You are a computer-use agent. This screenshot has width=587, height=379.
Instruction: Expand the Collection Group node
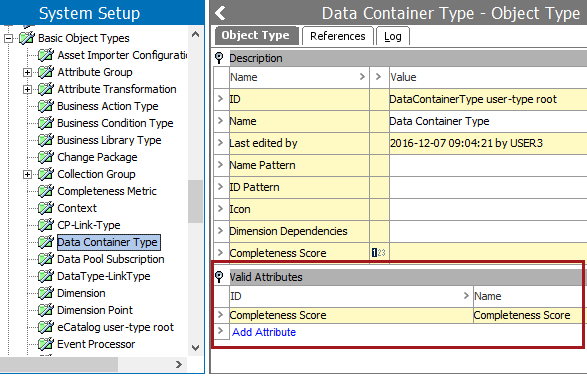click(27, 174)
